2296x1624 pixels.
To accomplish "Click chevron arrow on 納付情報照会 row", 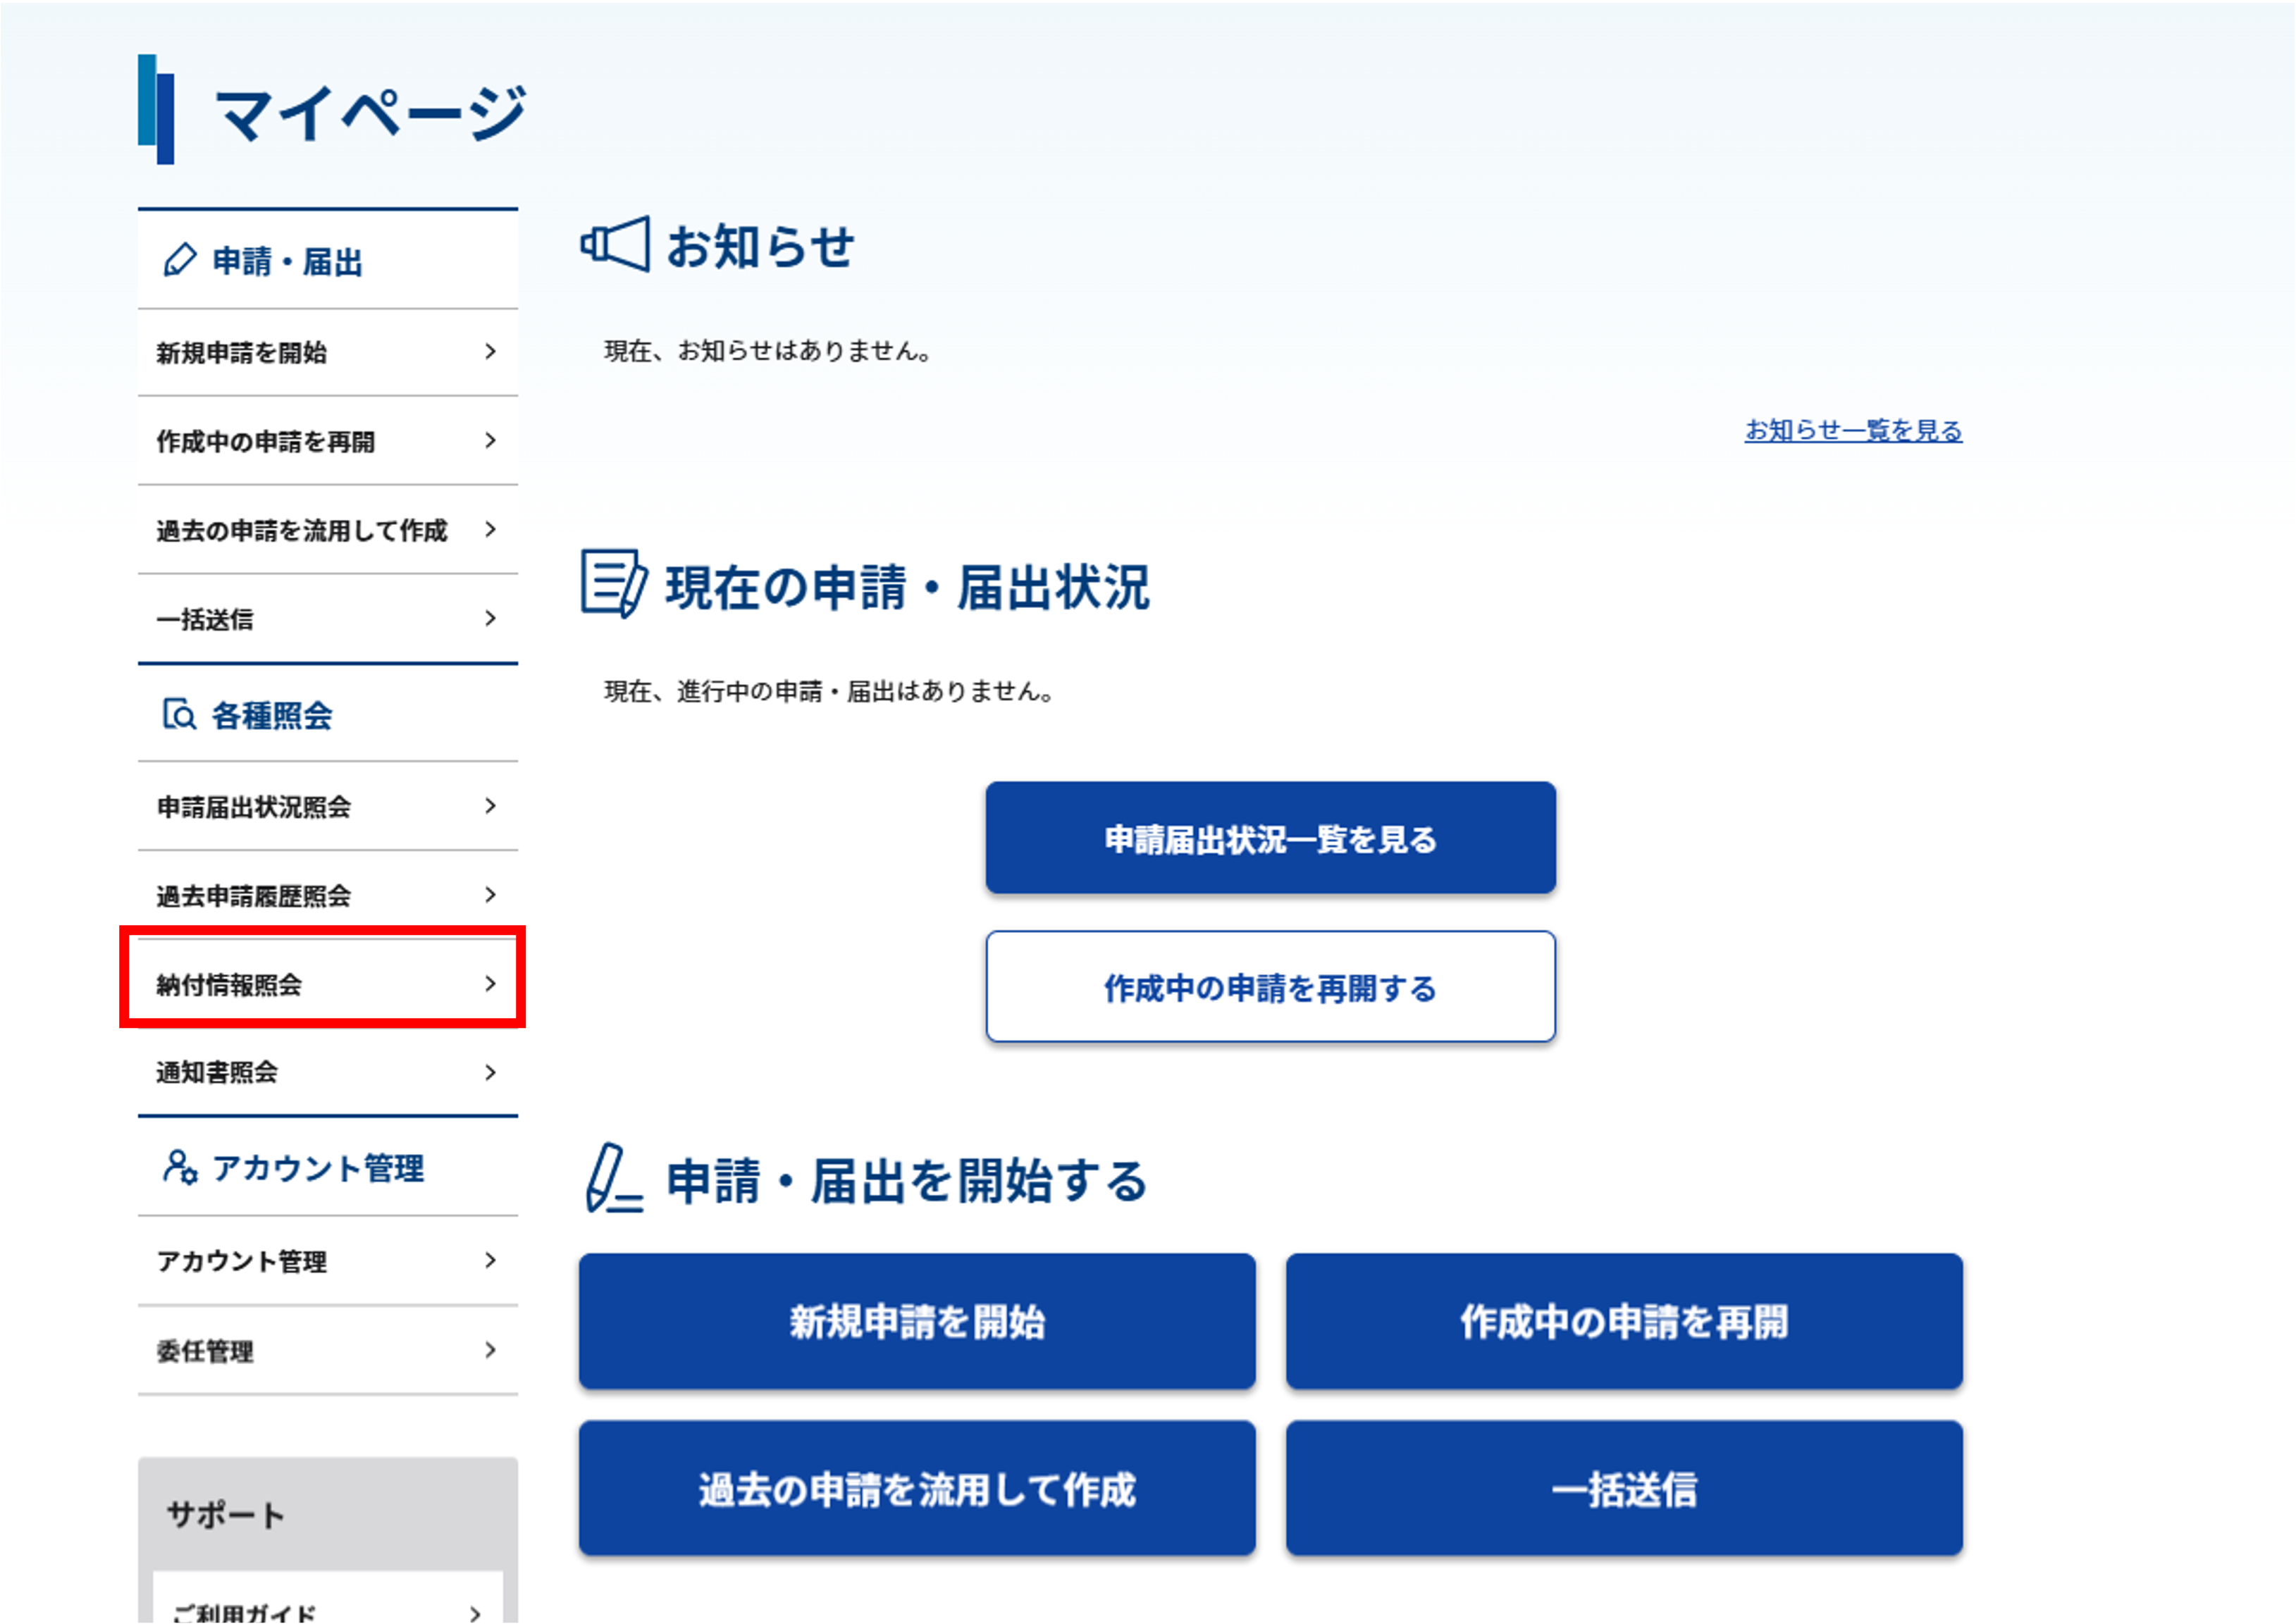I will 490,983.
